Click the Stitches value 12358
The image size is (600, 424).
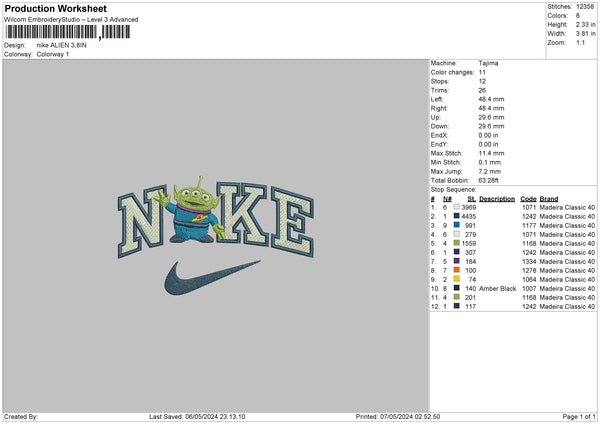coord(585,7)
